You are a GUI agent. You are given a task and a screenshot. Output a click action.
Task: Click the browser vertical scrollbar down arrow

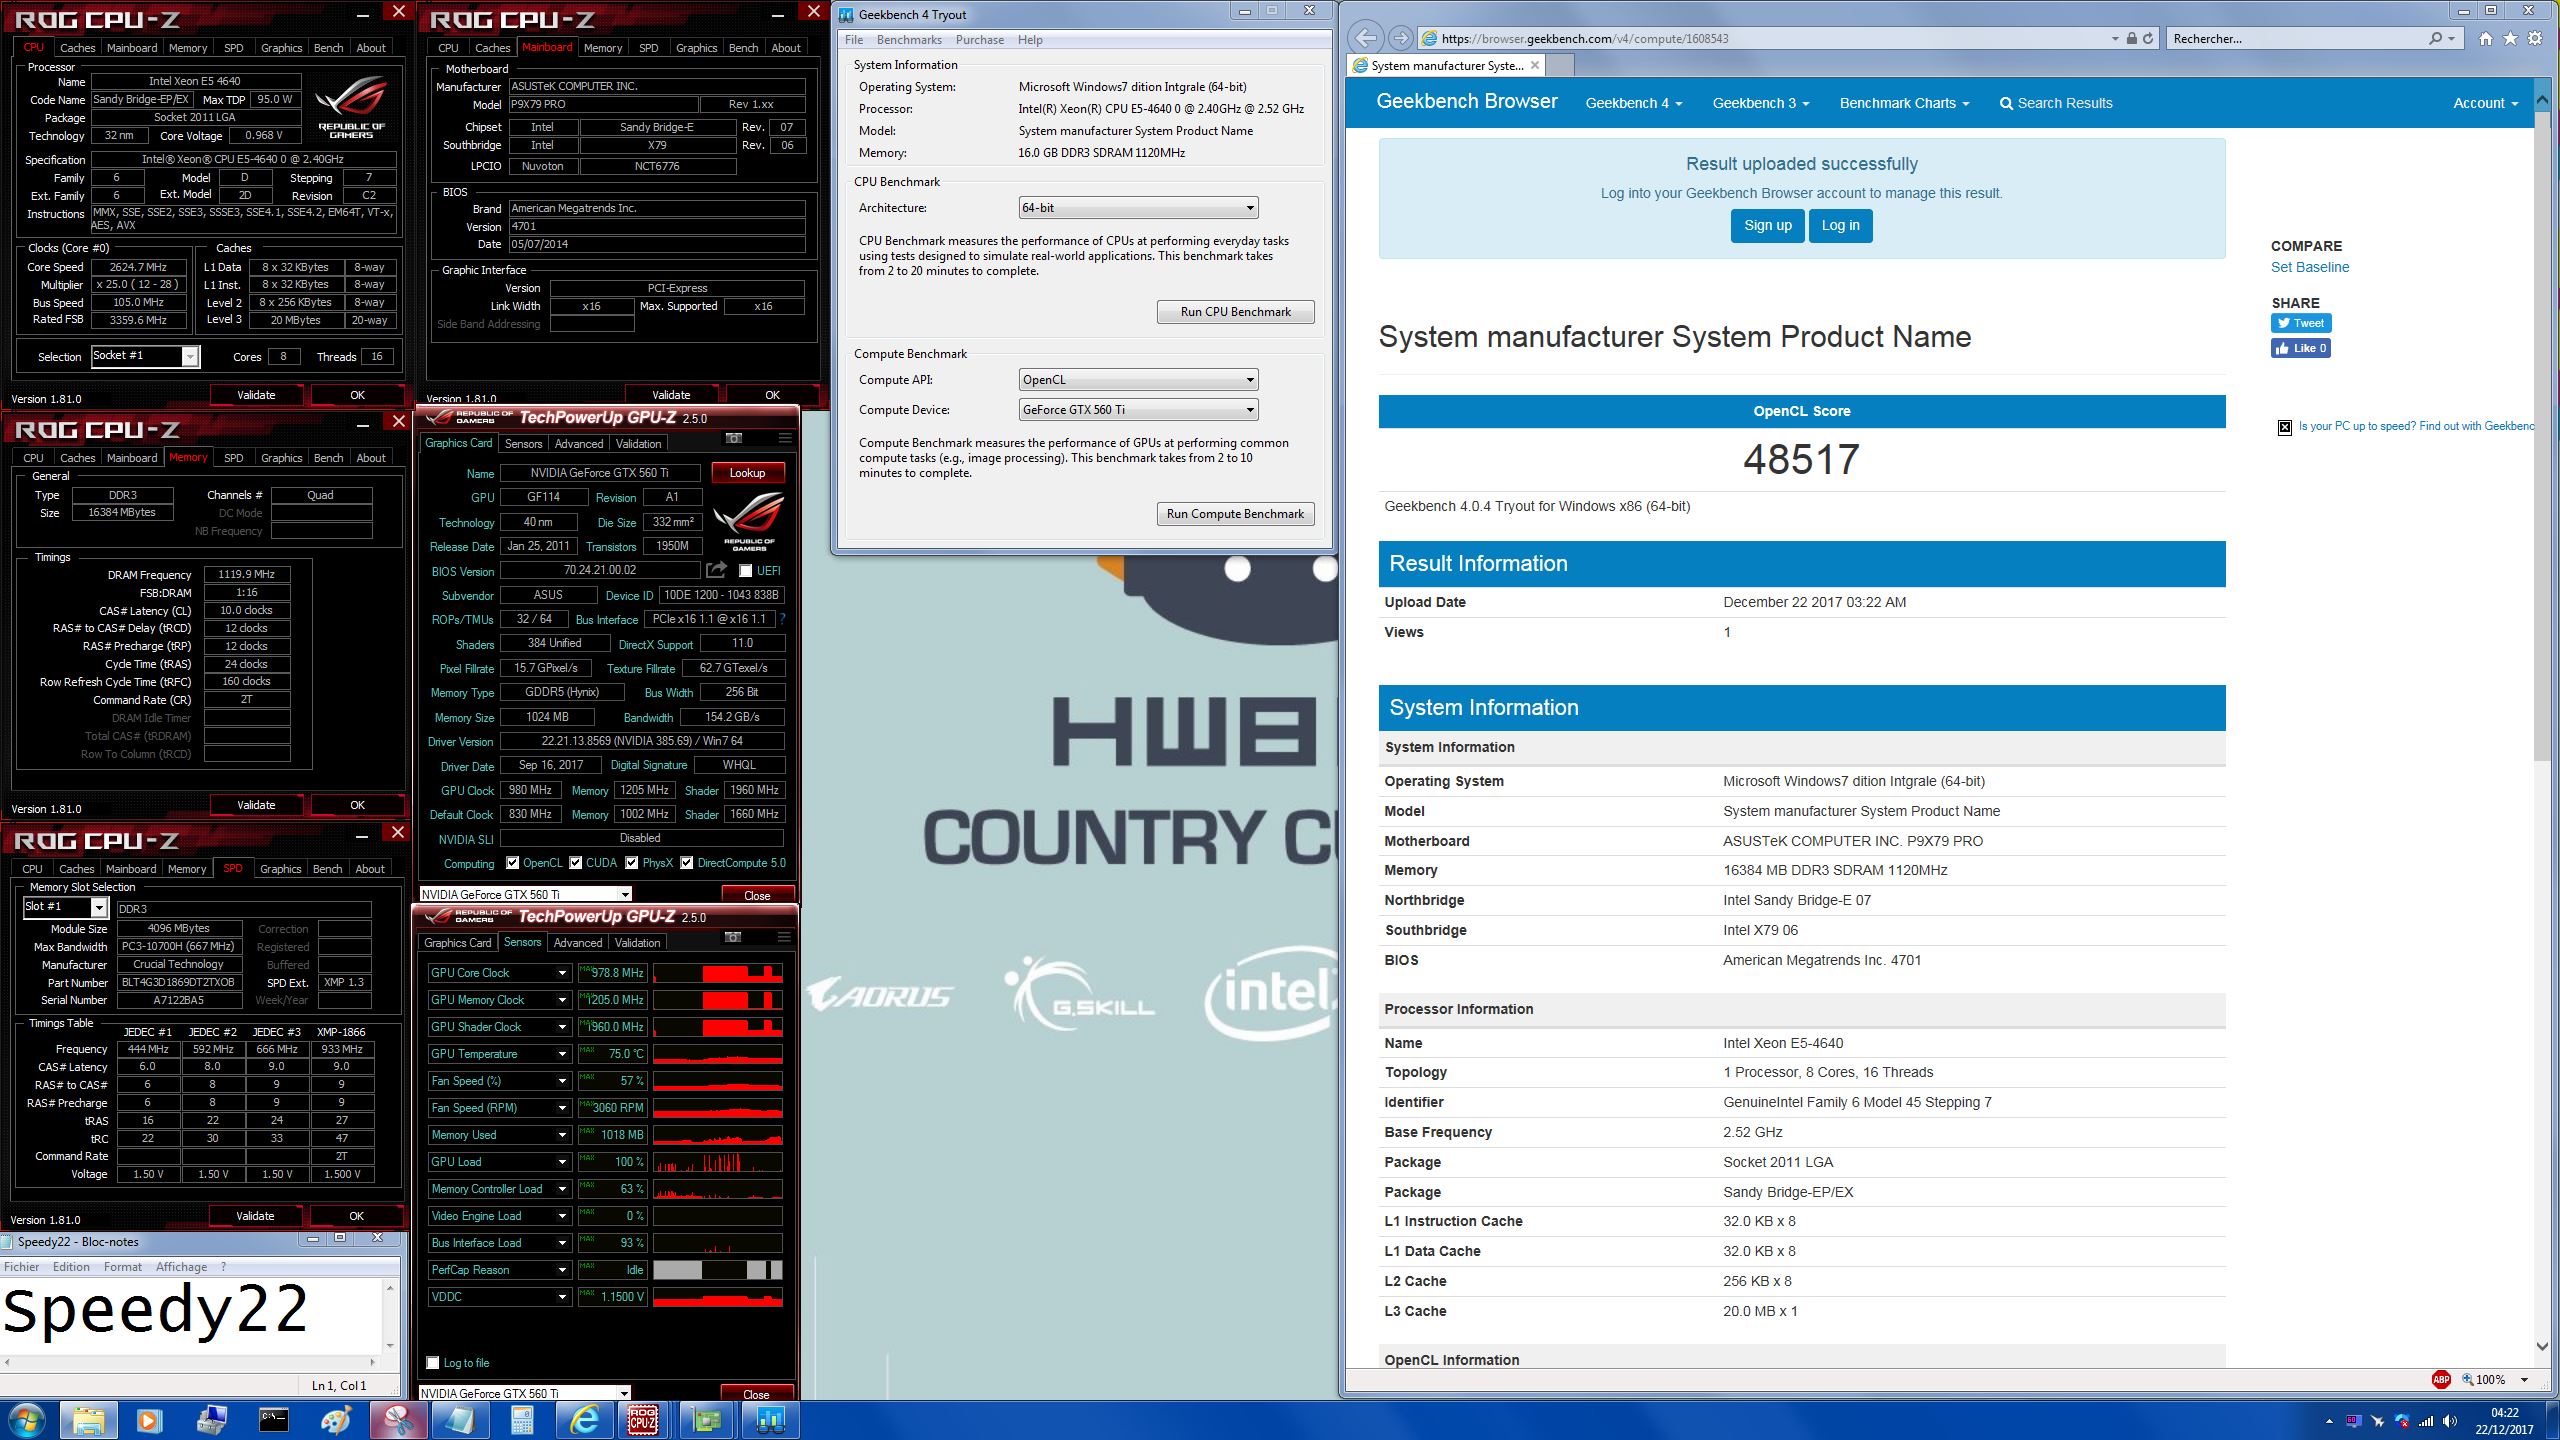[2542, 1345]
